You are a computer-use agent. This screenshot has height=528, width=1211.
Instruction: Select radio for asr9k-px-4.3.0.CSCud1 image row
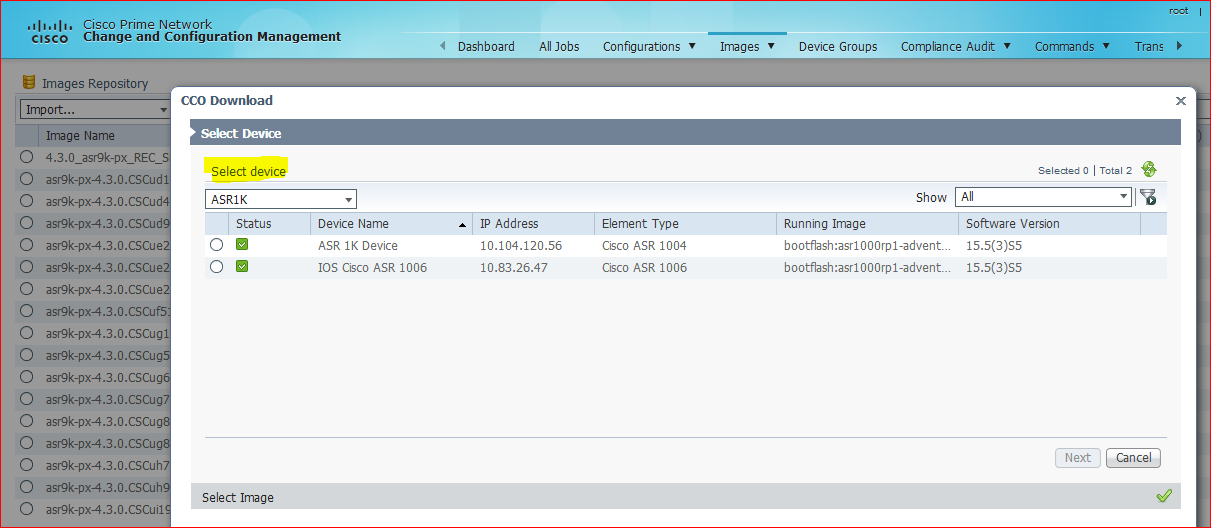(x=27, y=179)
